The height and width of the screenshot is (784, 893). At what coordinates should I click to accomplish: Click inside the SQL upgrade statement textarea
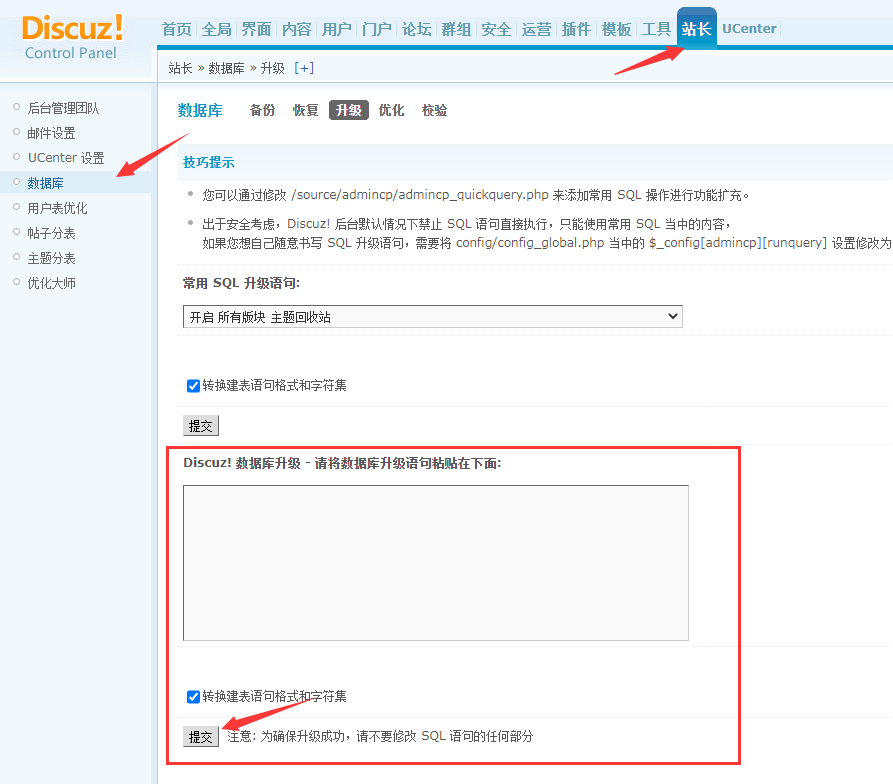click(x=436, y=563)
